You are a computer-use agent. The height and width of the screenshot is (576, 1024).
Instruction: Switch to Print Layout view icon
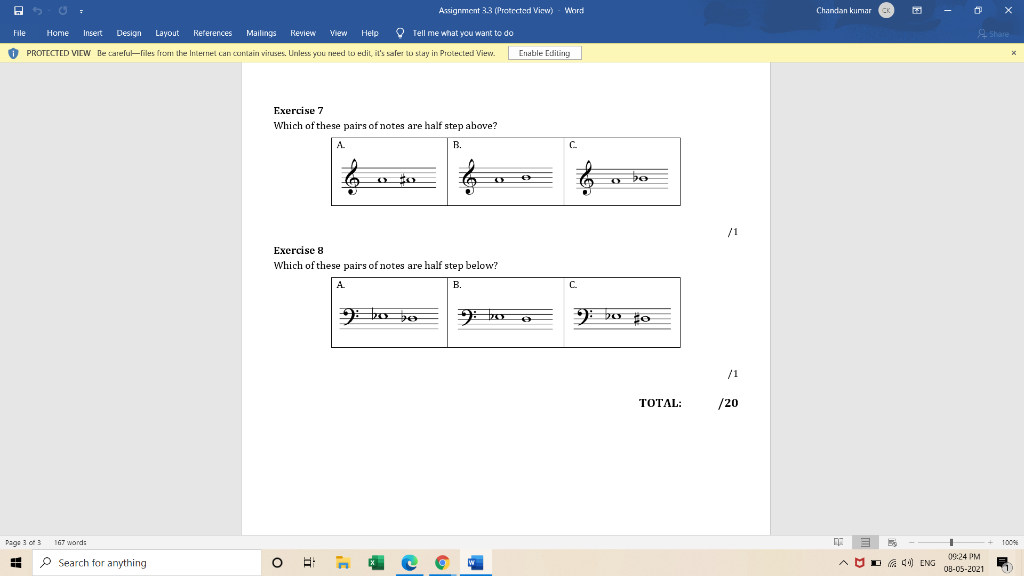coord(865,542)
